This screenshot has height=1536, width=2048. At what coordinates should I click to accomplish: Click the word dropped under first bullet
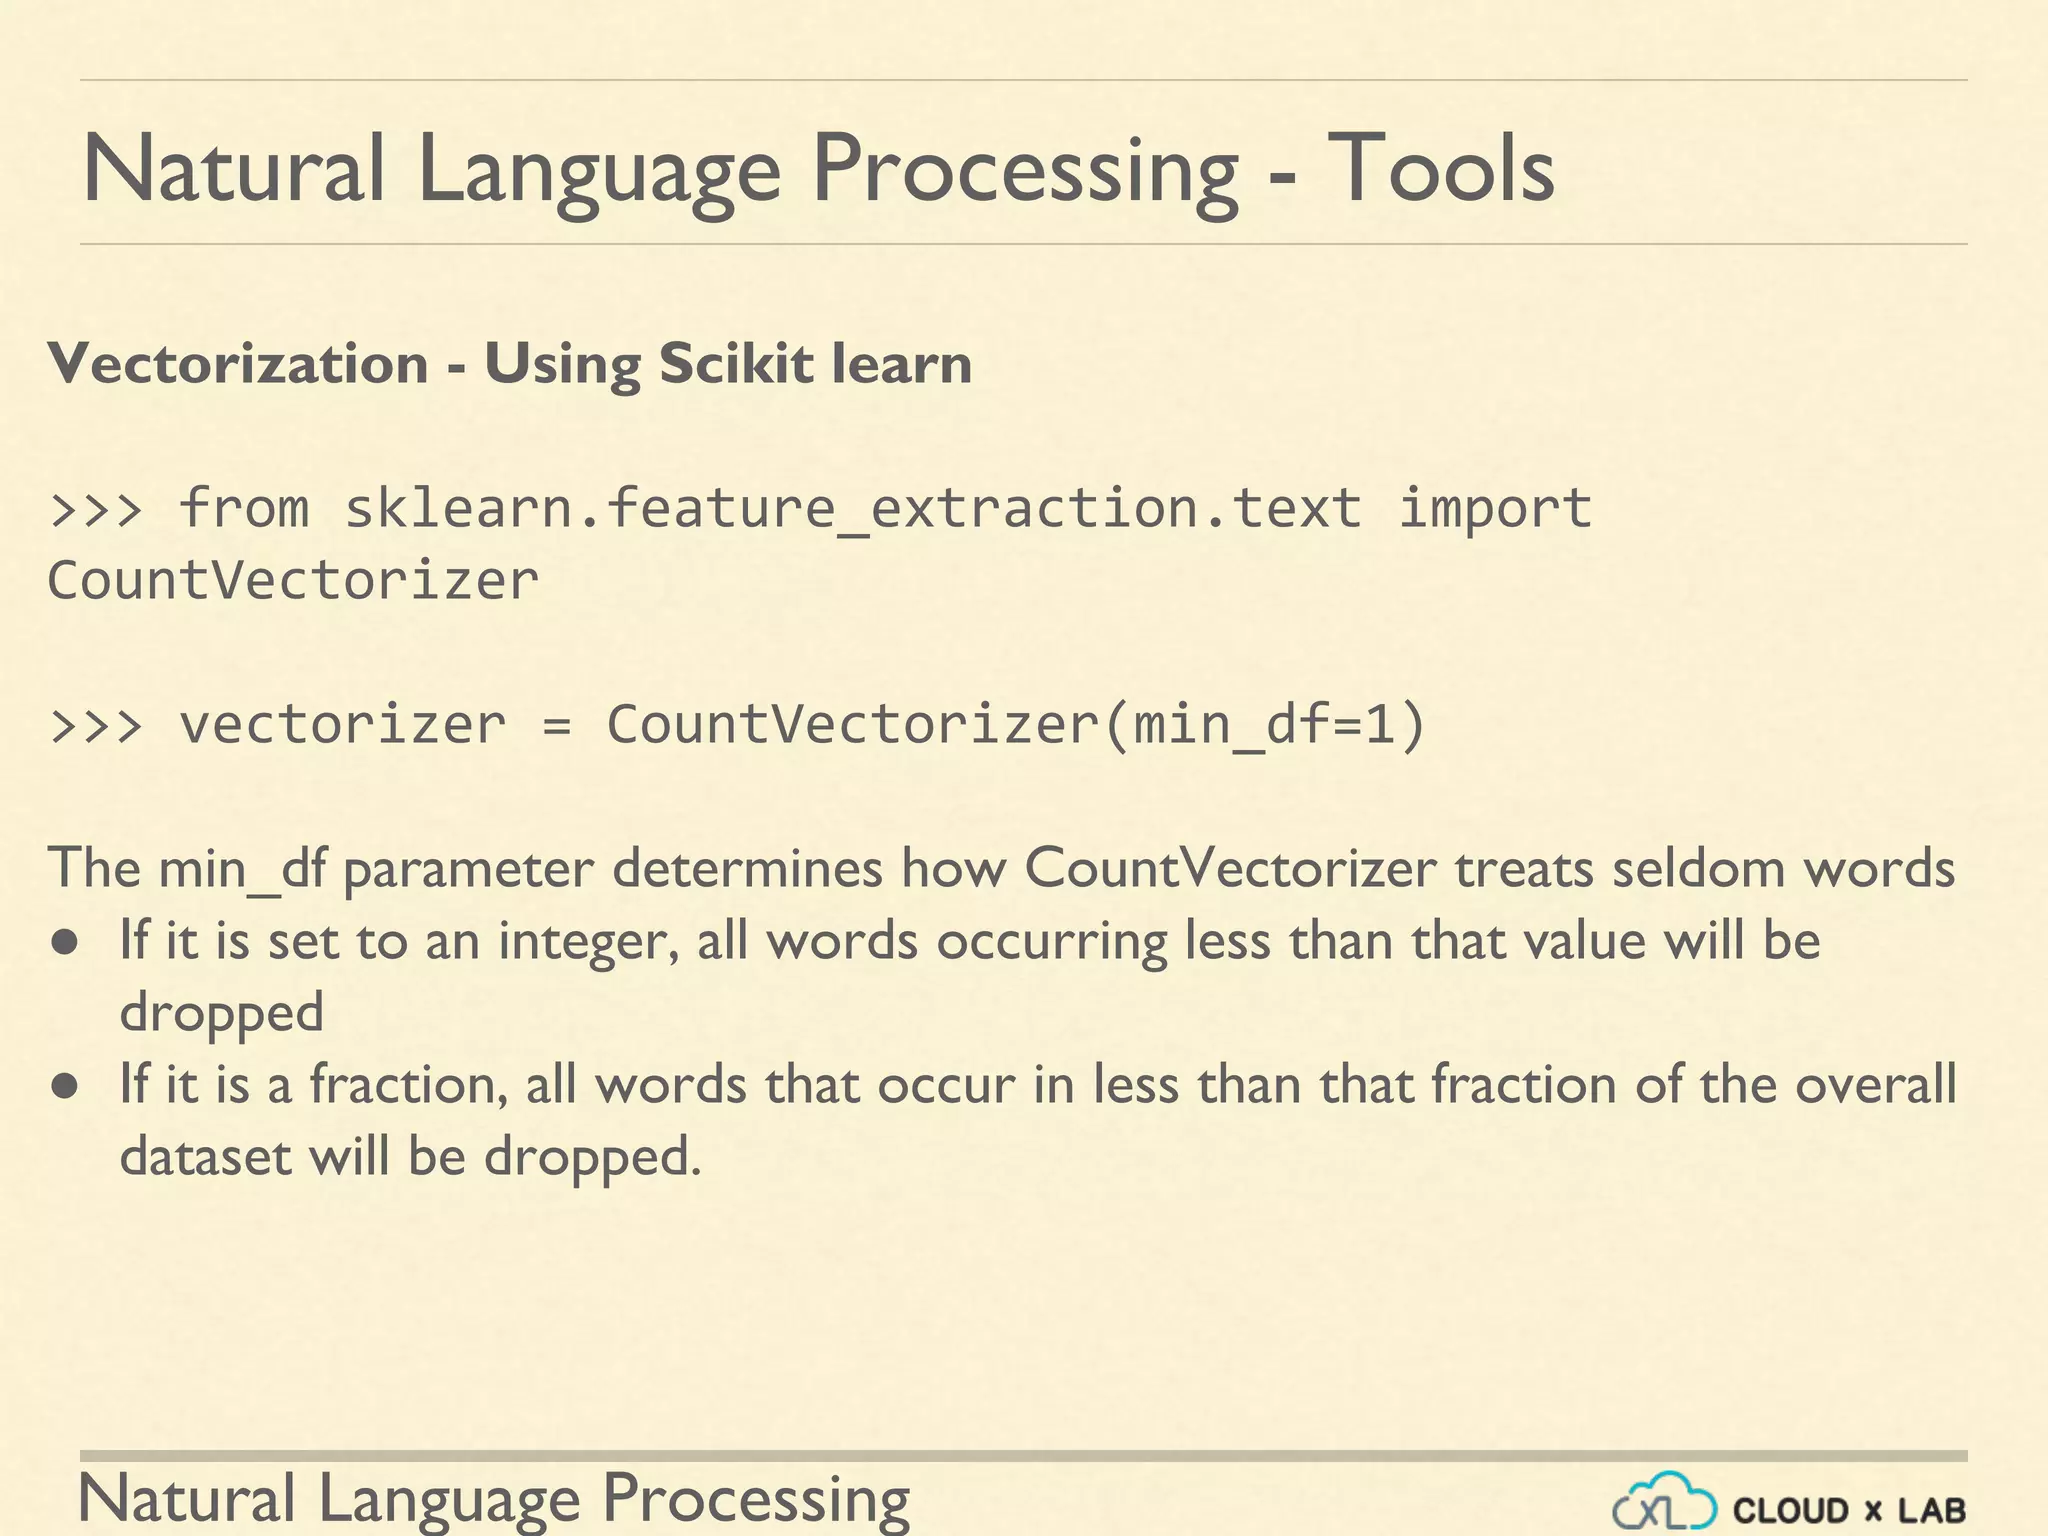(x=221, y=1013)
